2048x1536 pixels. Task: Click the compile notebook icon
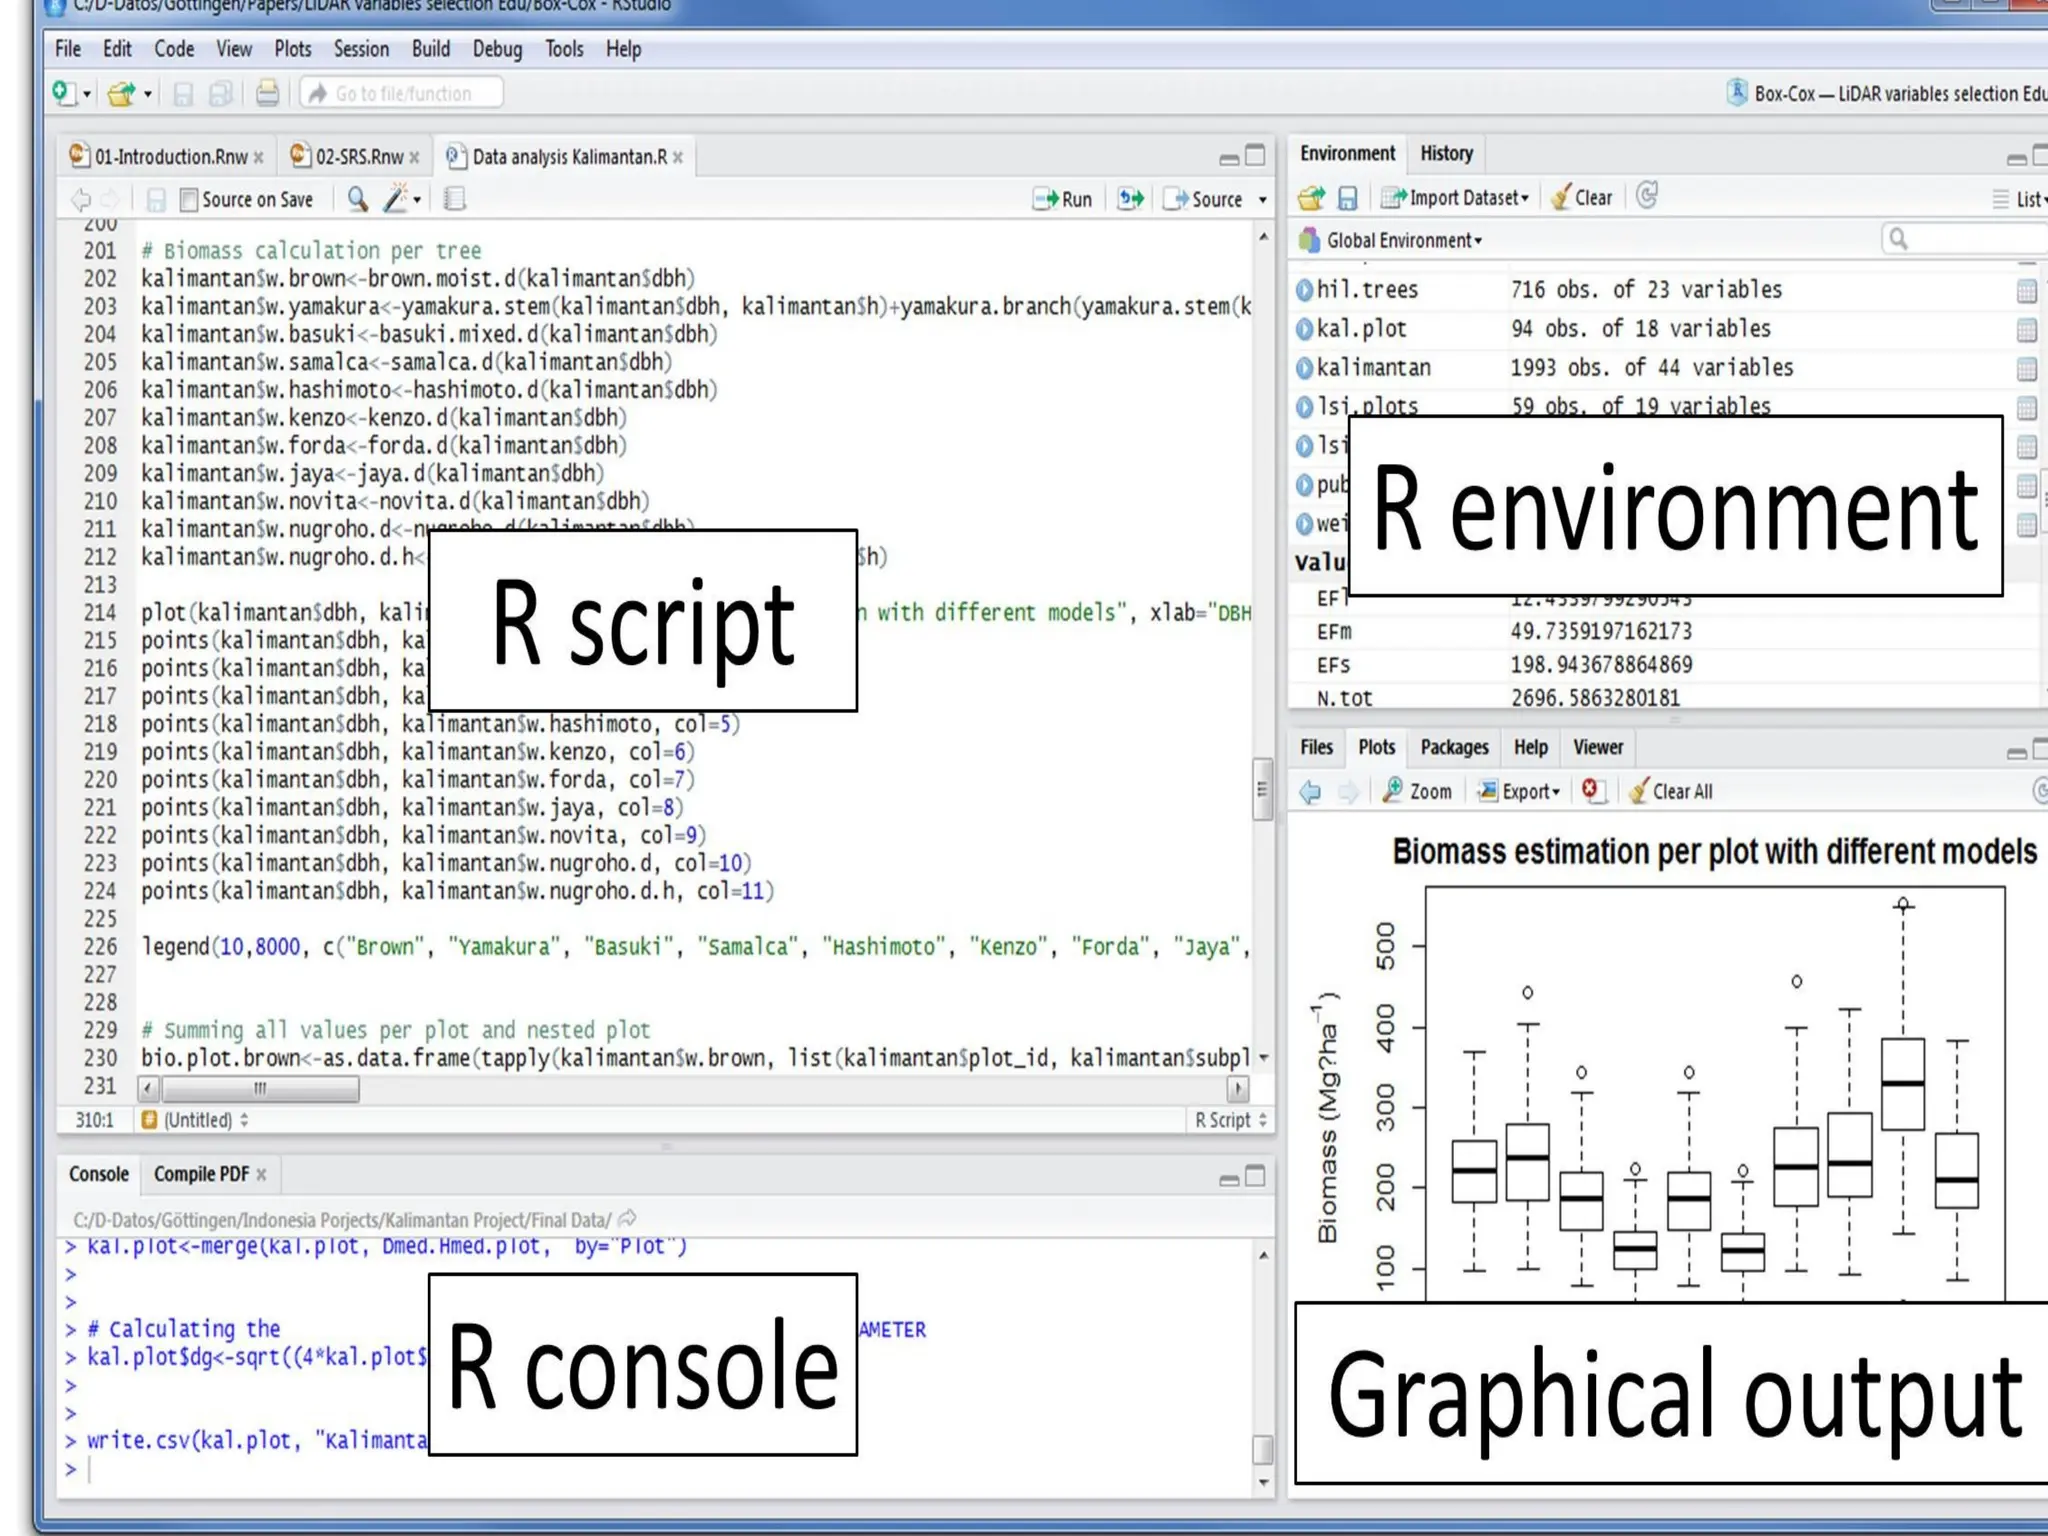coord(454,199)
